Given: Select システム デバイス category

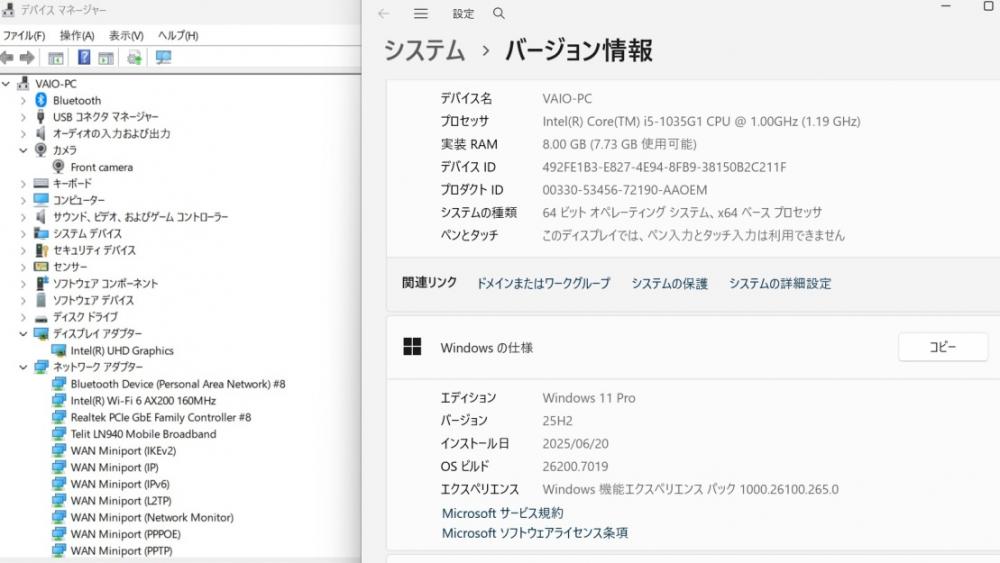Looking at the screenshot, I should pos(87,233).
